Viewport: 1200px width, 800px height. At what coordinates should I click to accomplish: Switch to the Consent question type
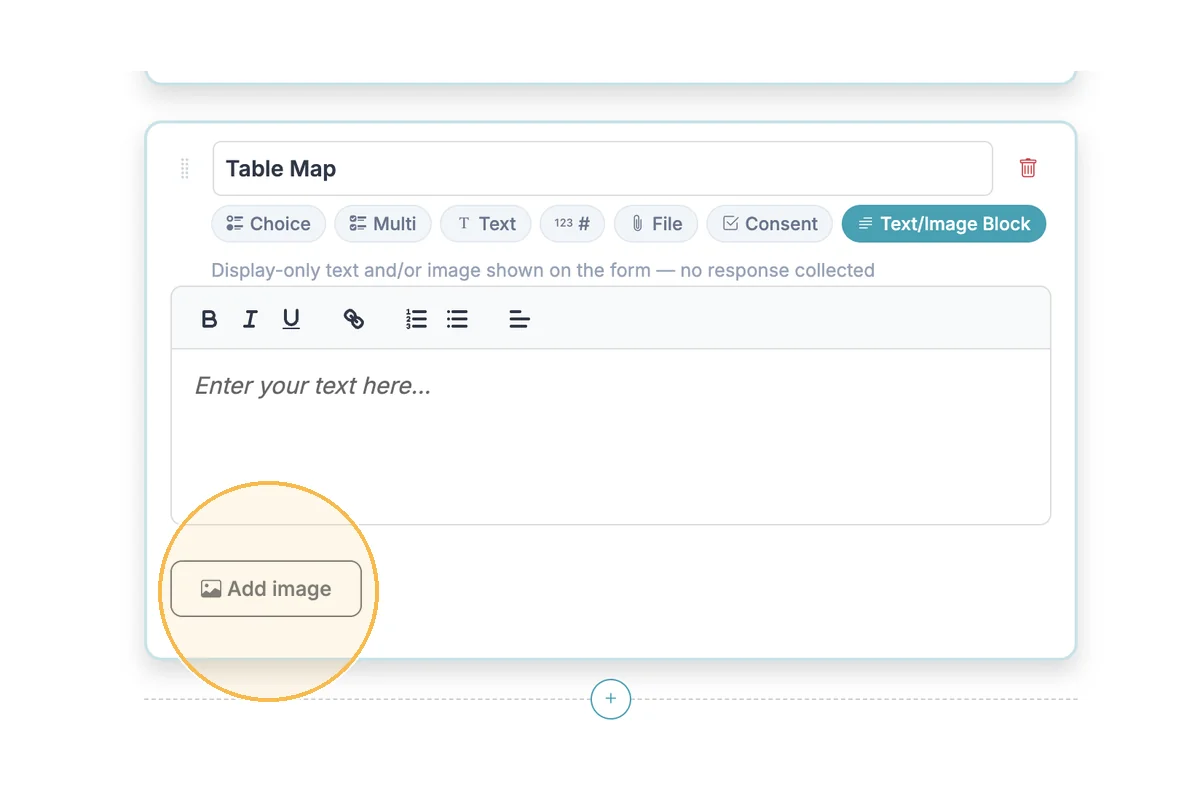(x=769, y=224)
